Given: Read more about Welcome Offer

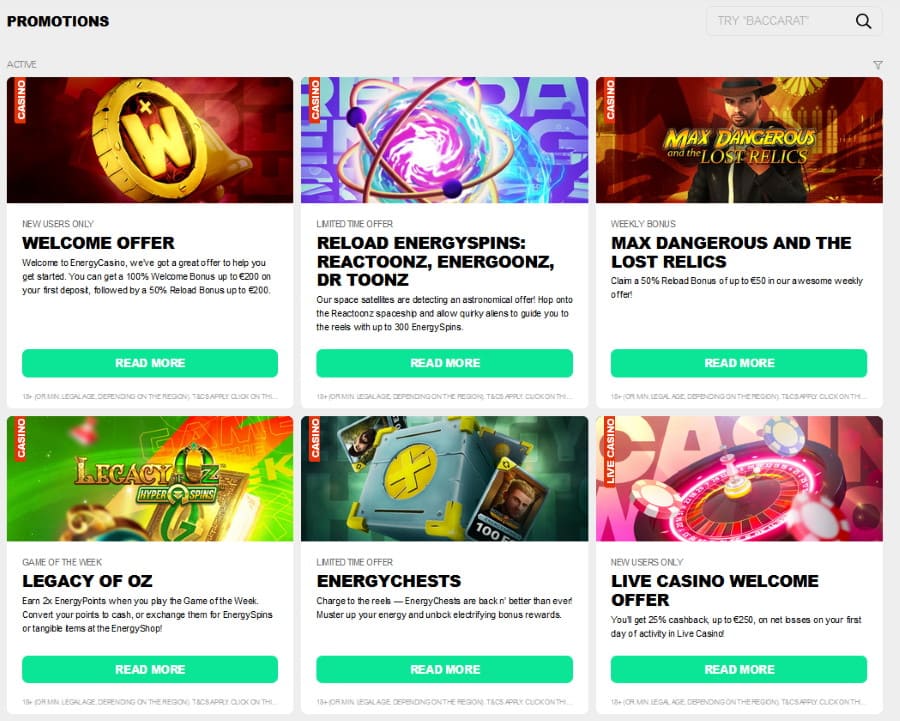Looking at the screenshot, I should point(150,363).
